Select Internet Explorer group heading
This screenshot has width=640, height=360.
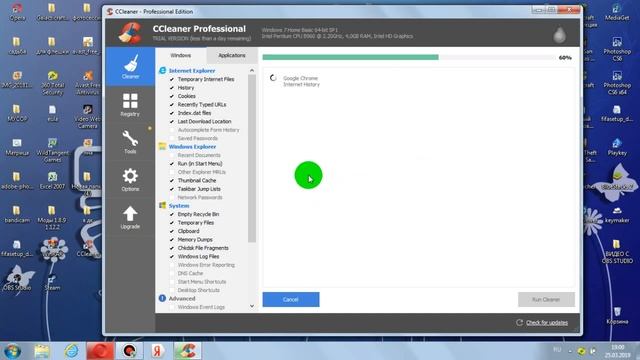click(x=192, y=71)
